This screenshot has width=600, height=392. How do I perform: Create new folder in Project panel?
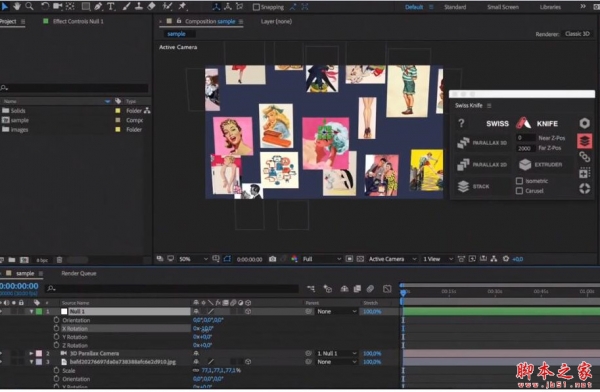pyautogui.click(x=12, y=260)
